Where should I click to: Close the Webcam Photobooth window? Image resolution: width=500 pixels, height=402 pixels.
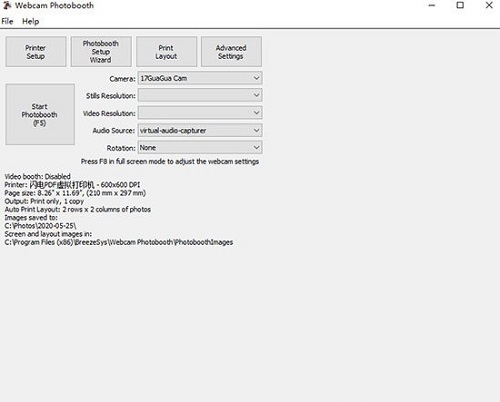(x=489, y=5)
